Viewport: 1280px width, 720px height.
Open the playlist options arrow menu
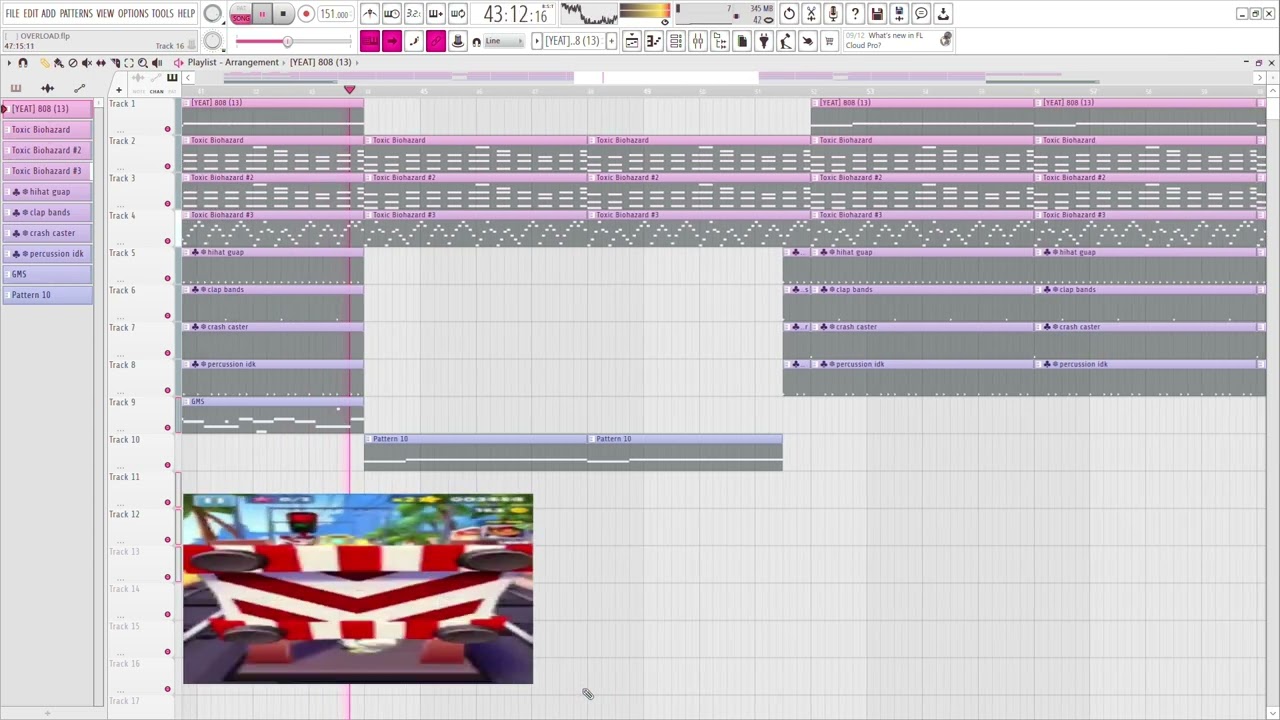click(9, 63)
